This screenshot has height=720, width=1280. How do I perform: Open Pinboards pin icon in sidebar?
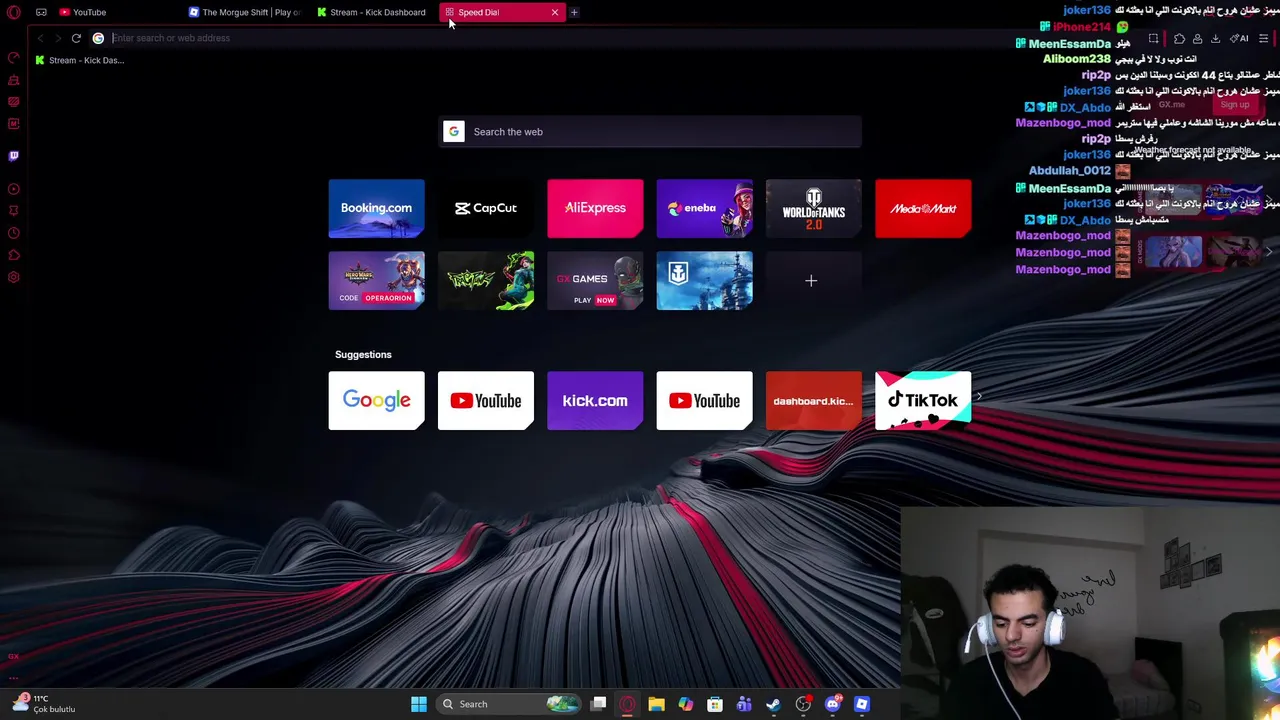(x=14, y=211)
